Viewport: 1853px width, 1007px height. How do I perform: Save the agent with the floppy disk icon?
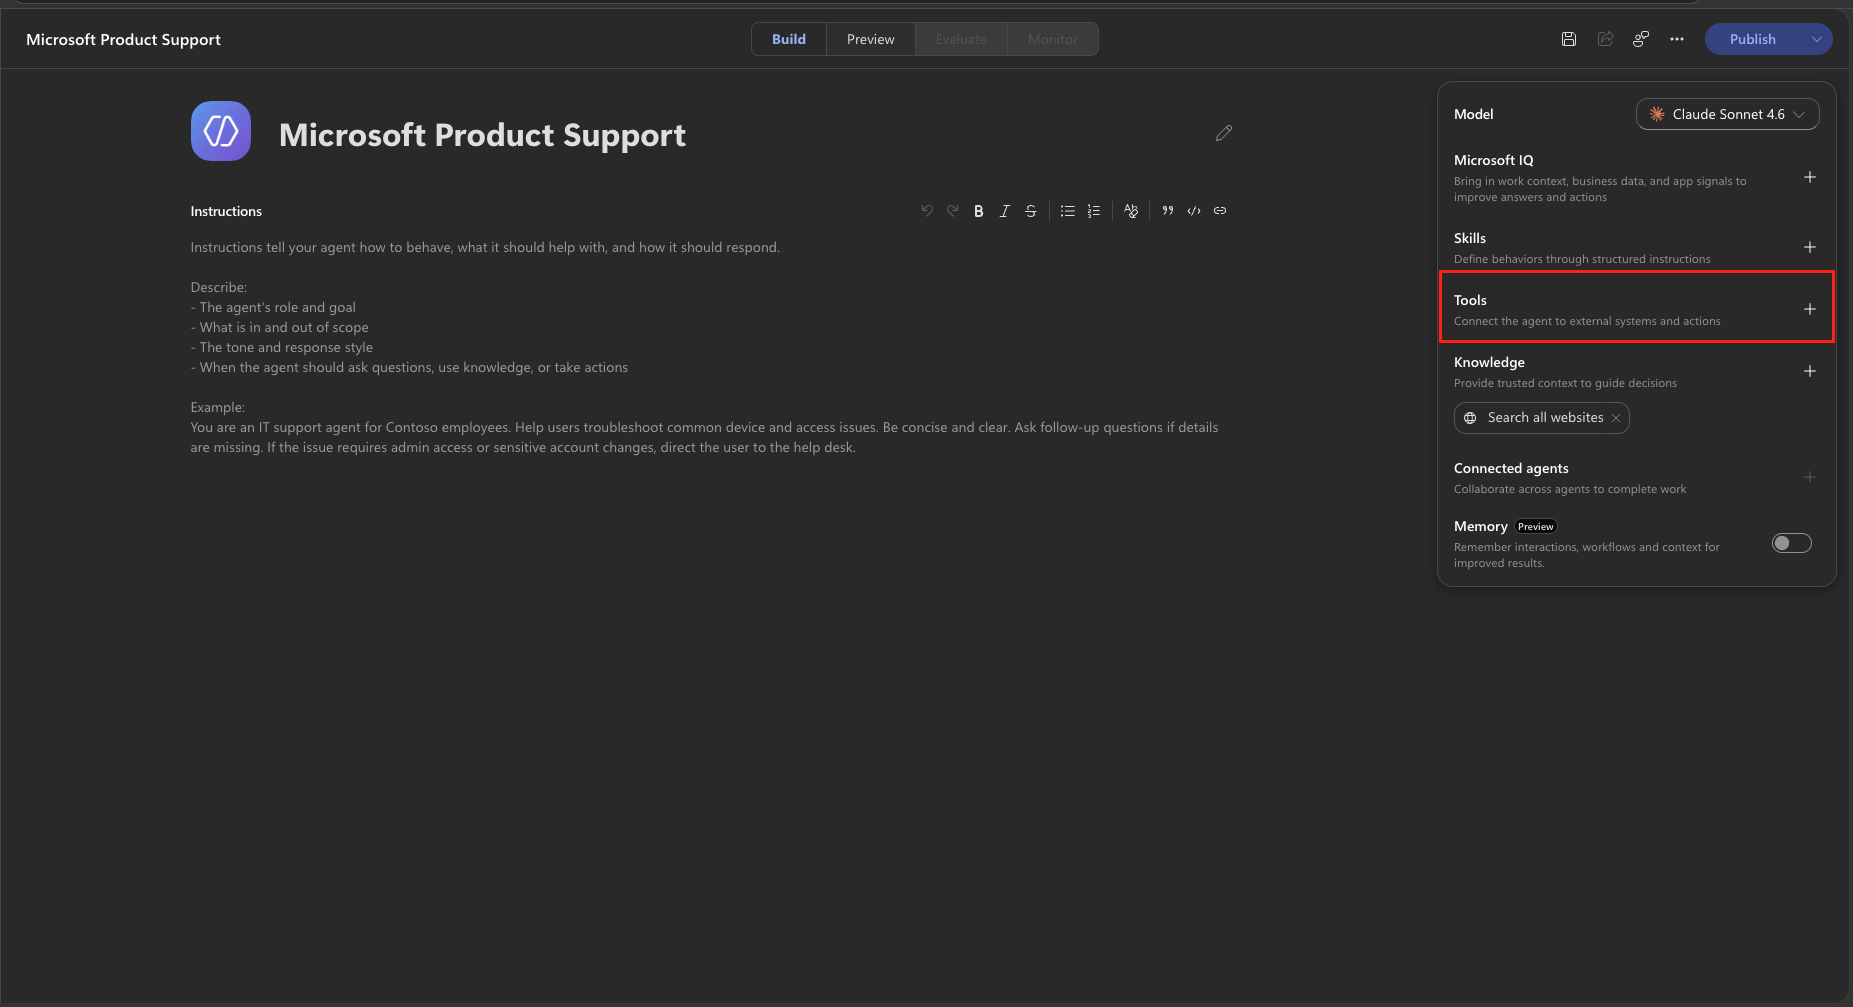[x=1569, y=39]
